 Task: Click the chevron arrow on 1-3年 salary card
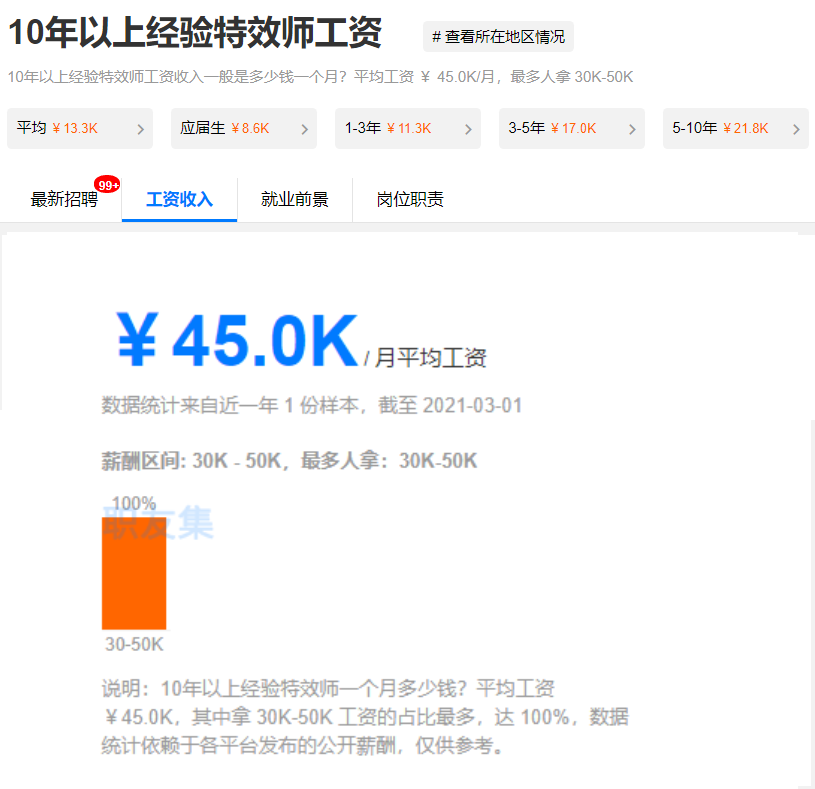(x=468, y=129)
